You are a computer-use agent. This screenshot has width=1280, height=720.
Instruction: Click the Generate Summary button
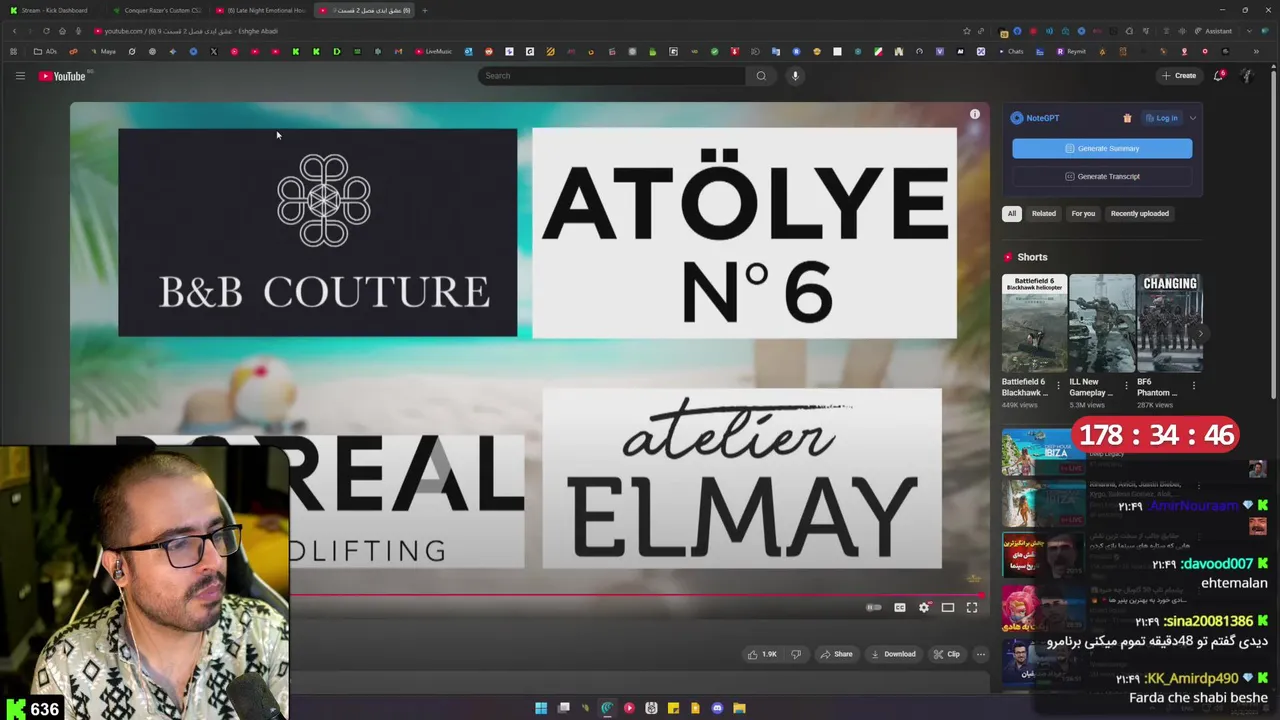pyautogui.click(x=1102, y=148)
